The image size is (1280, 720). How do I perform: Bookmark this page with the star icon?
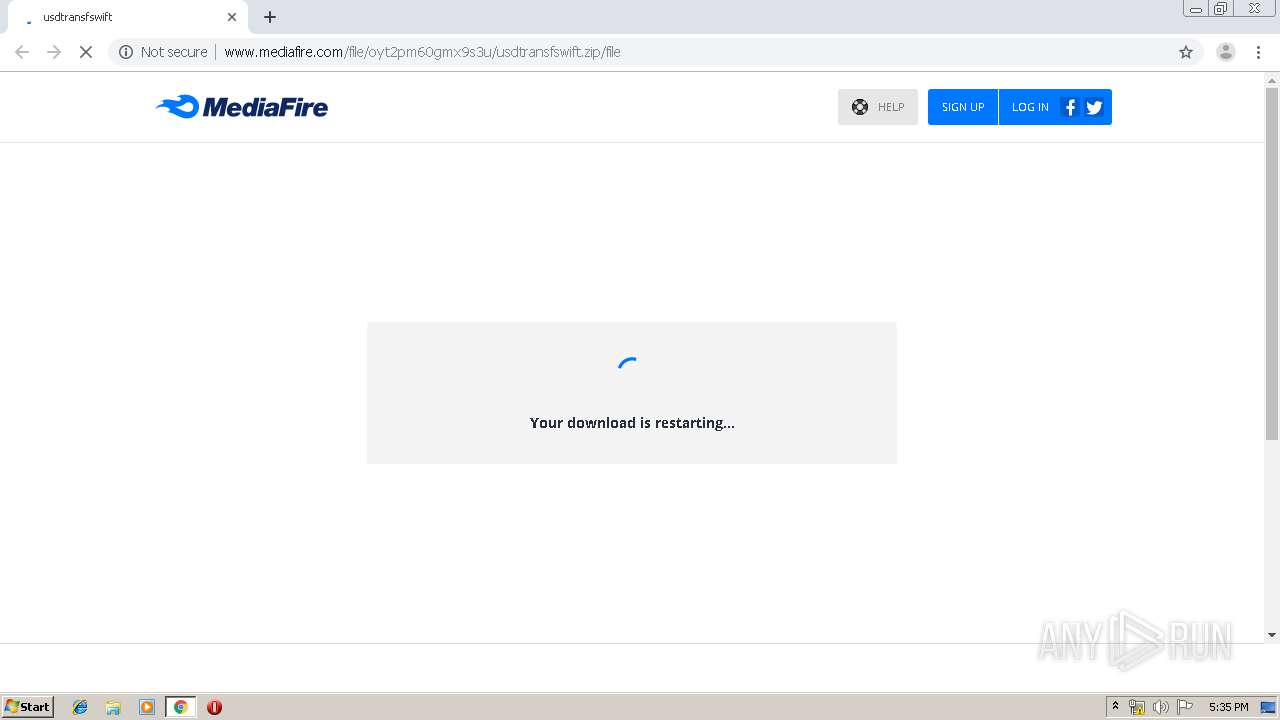tap(1186, 52)
